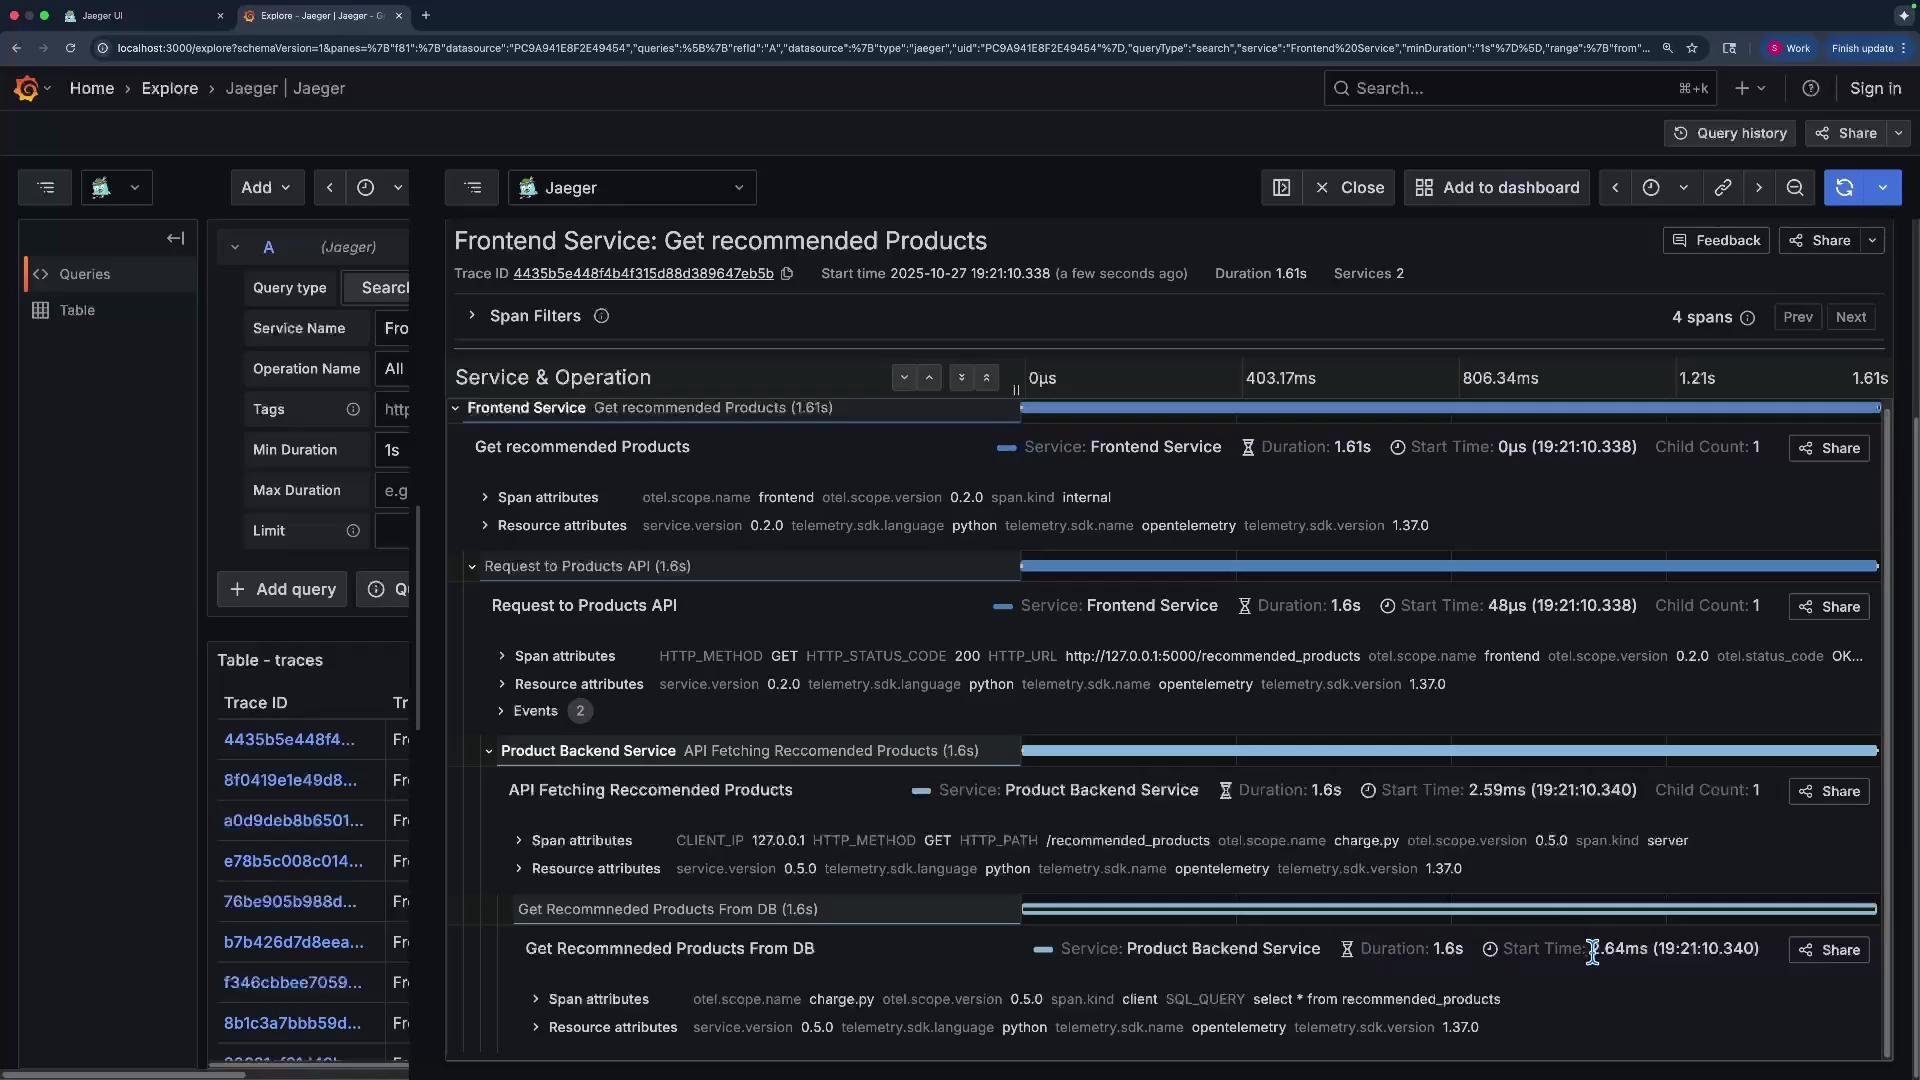Expand Events section with 2 events

(545, 711)
